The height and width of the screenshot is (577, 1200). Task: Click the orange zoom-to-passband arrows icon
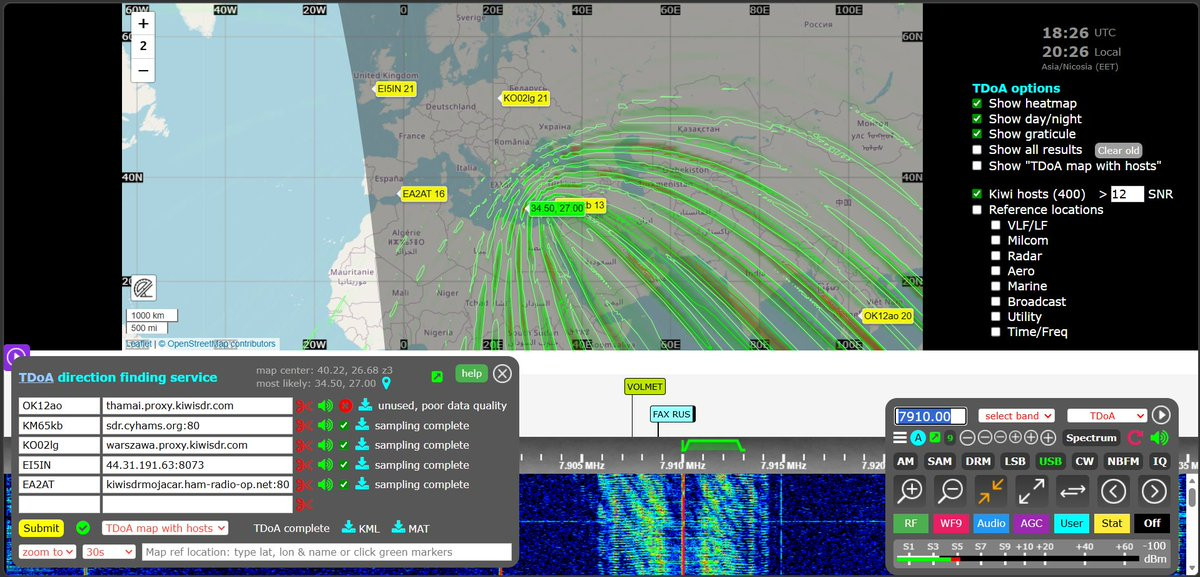(991, 491)
